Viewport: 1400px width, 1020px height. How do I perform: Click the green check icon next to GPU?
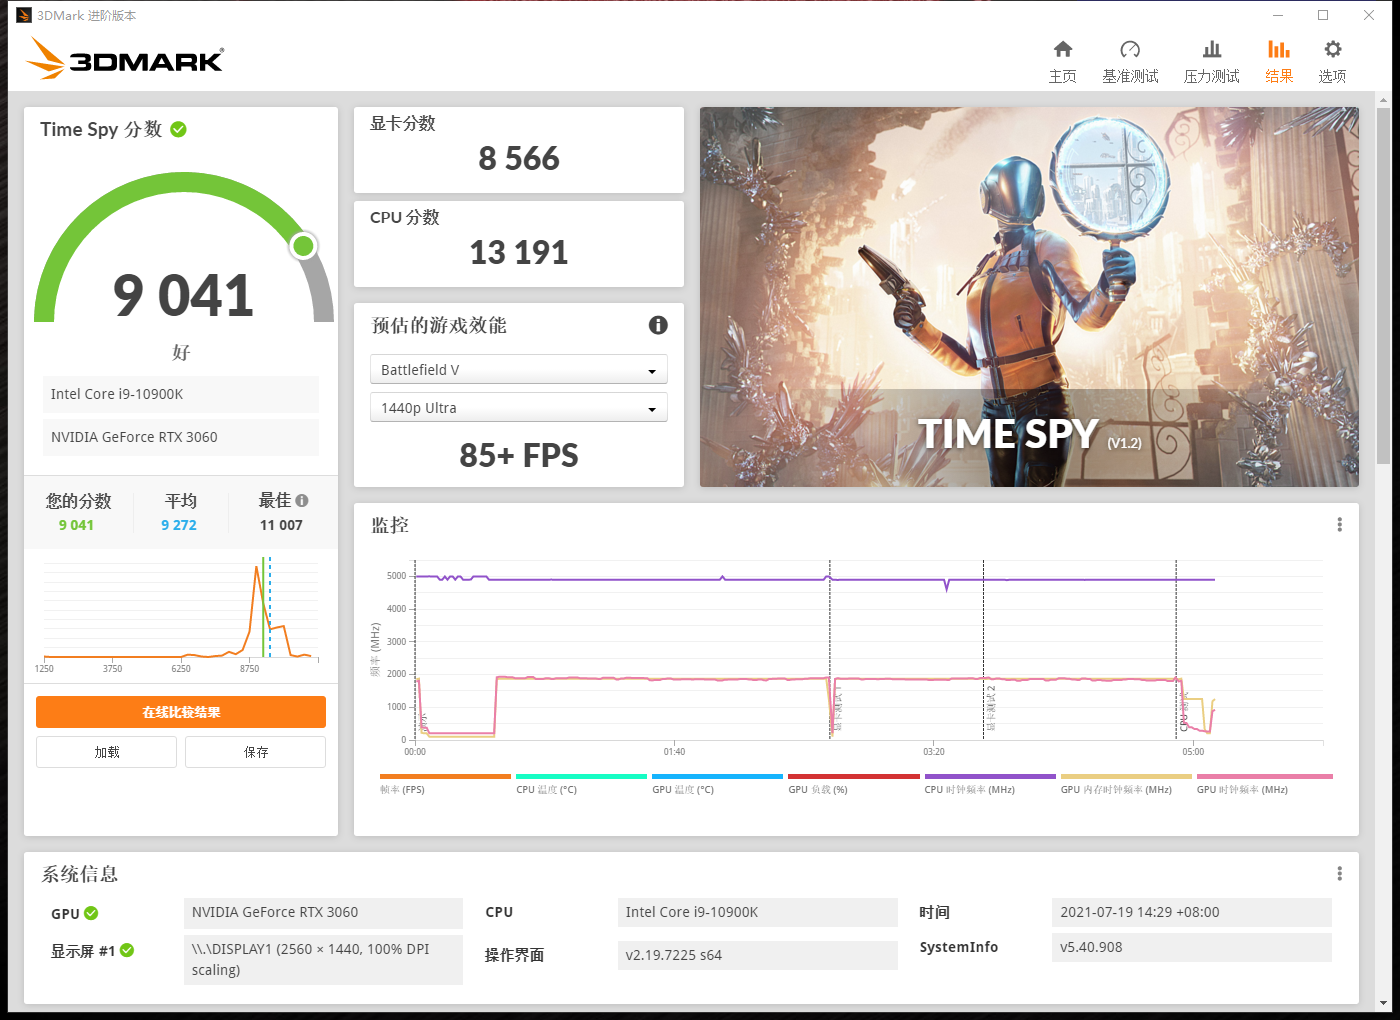91,913
